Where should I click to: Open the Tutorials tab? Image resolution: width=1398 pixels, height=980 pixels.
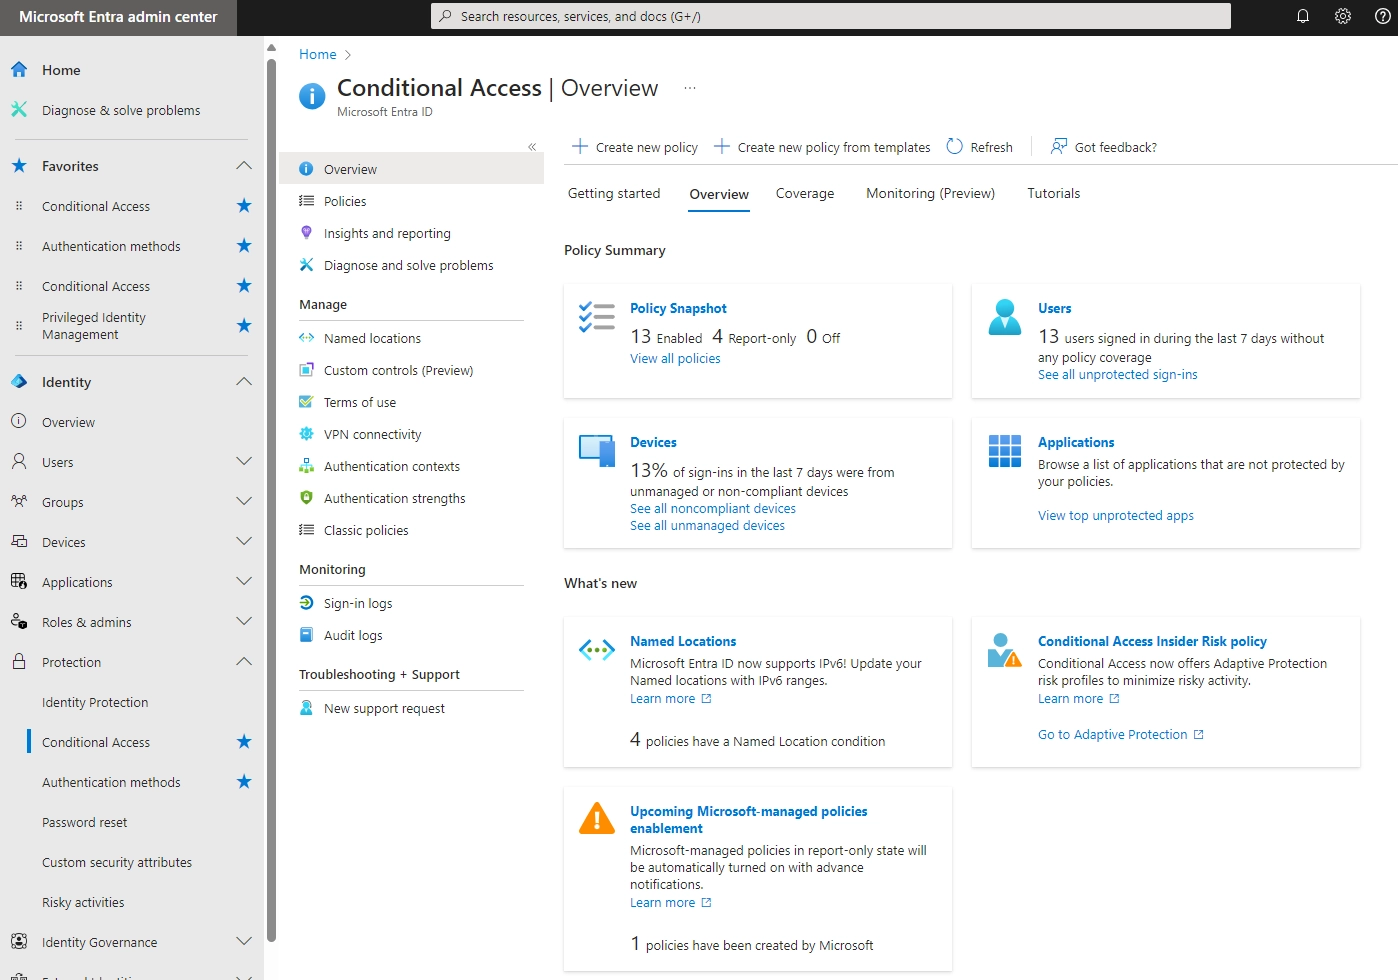[x=1054, y=194]
